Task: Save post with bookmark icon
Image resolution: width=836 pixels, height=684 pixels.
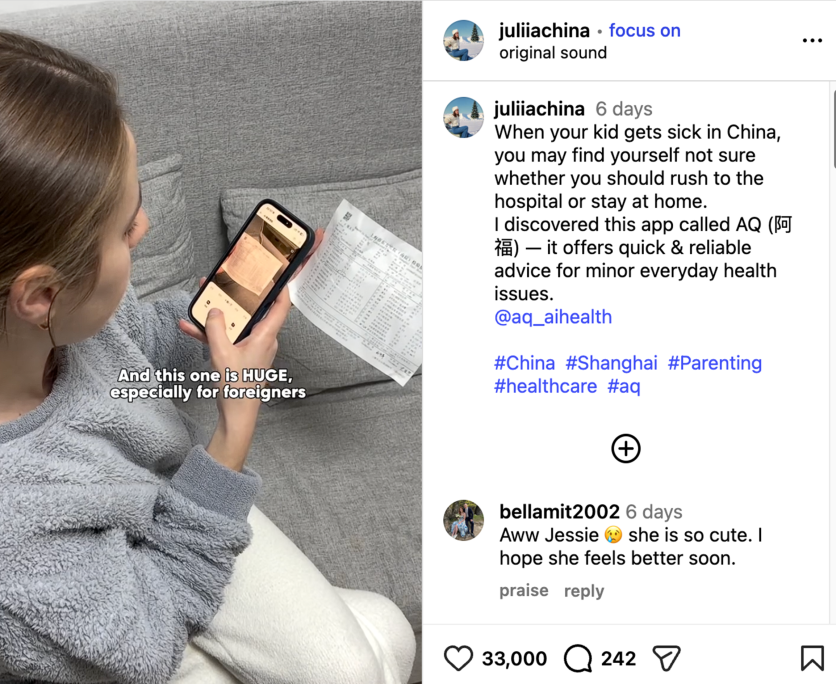Action: click(x=812, y=658)
